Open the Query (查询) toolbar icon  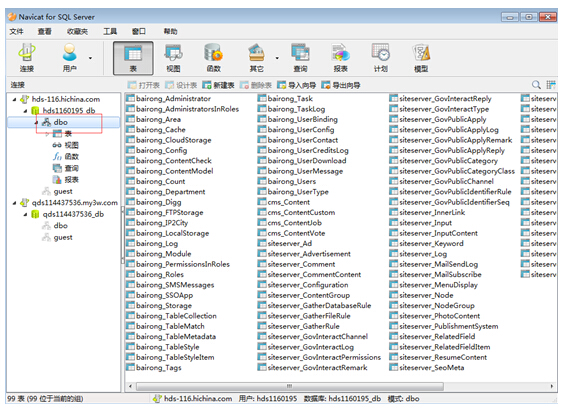click(x=300, y=58)
